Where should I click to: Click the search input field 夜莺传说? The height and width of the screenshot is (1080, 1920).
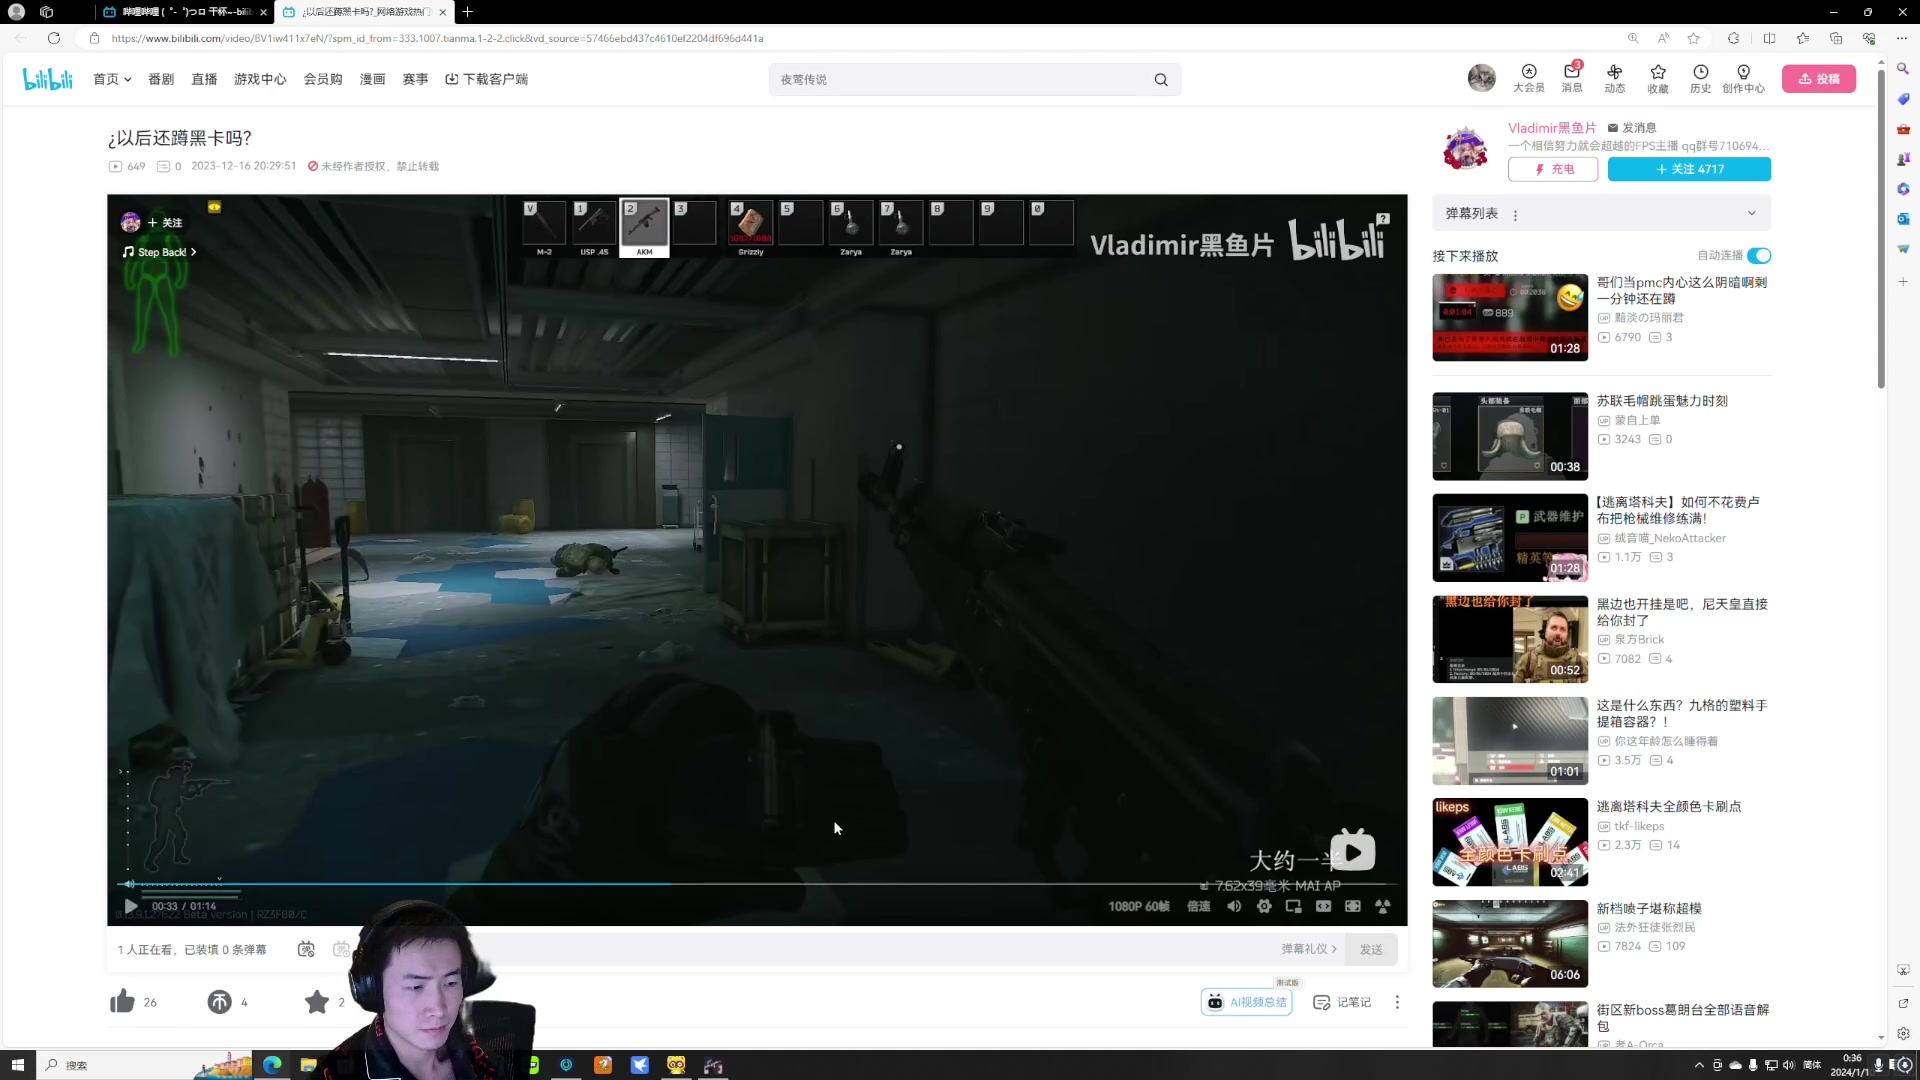pyautogui.click(x=960, y=80)
